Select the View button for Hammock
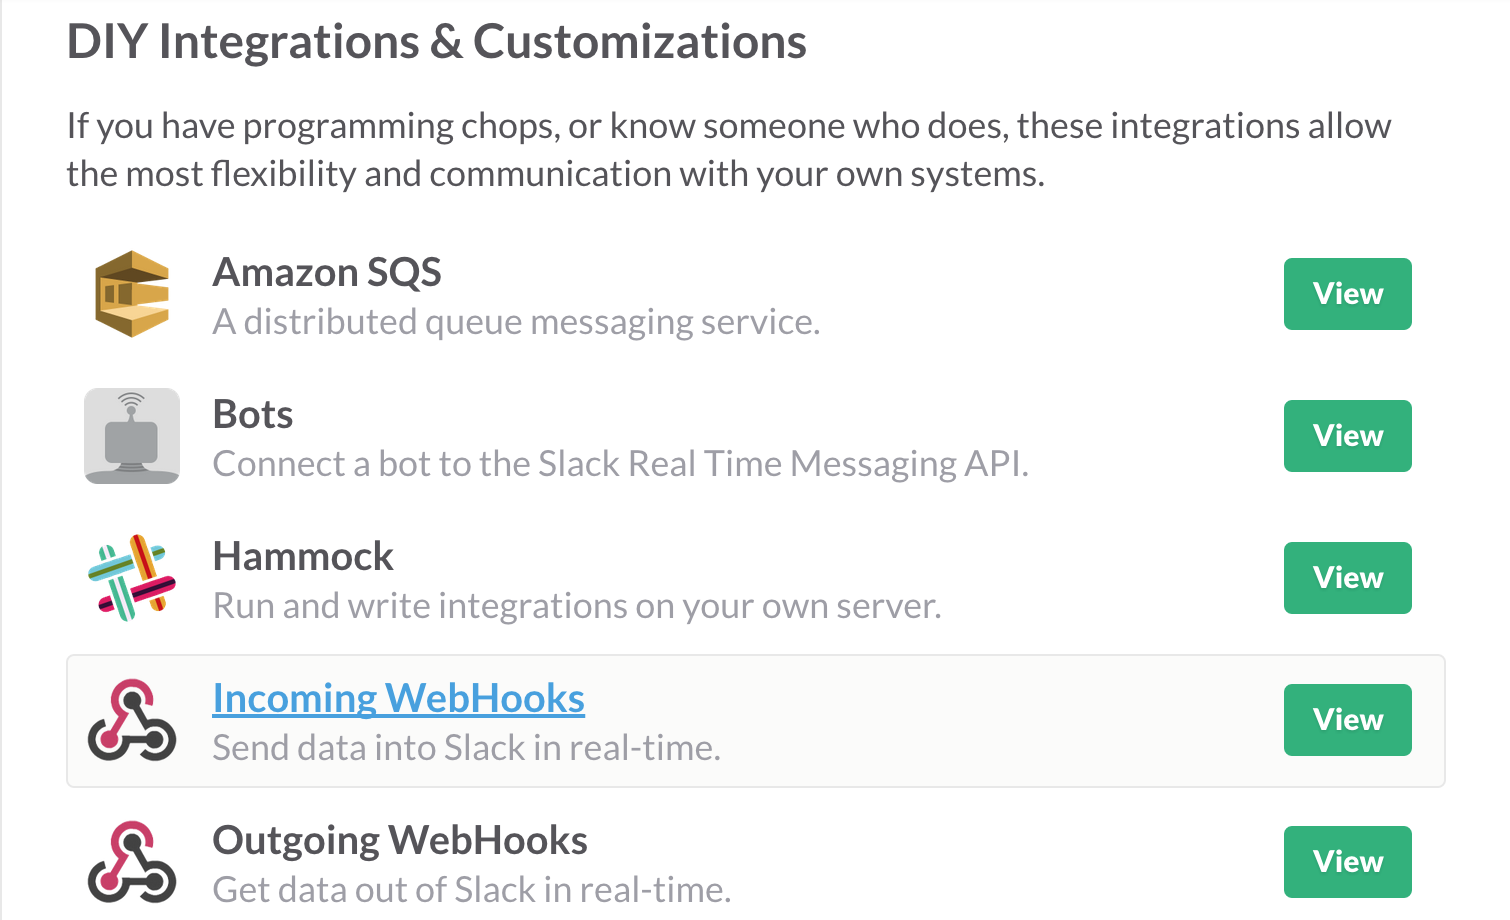Image resolution: width=1510 pixels, height=920 pixels. tap(1347, 578)
